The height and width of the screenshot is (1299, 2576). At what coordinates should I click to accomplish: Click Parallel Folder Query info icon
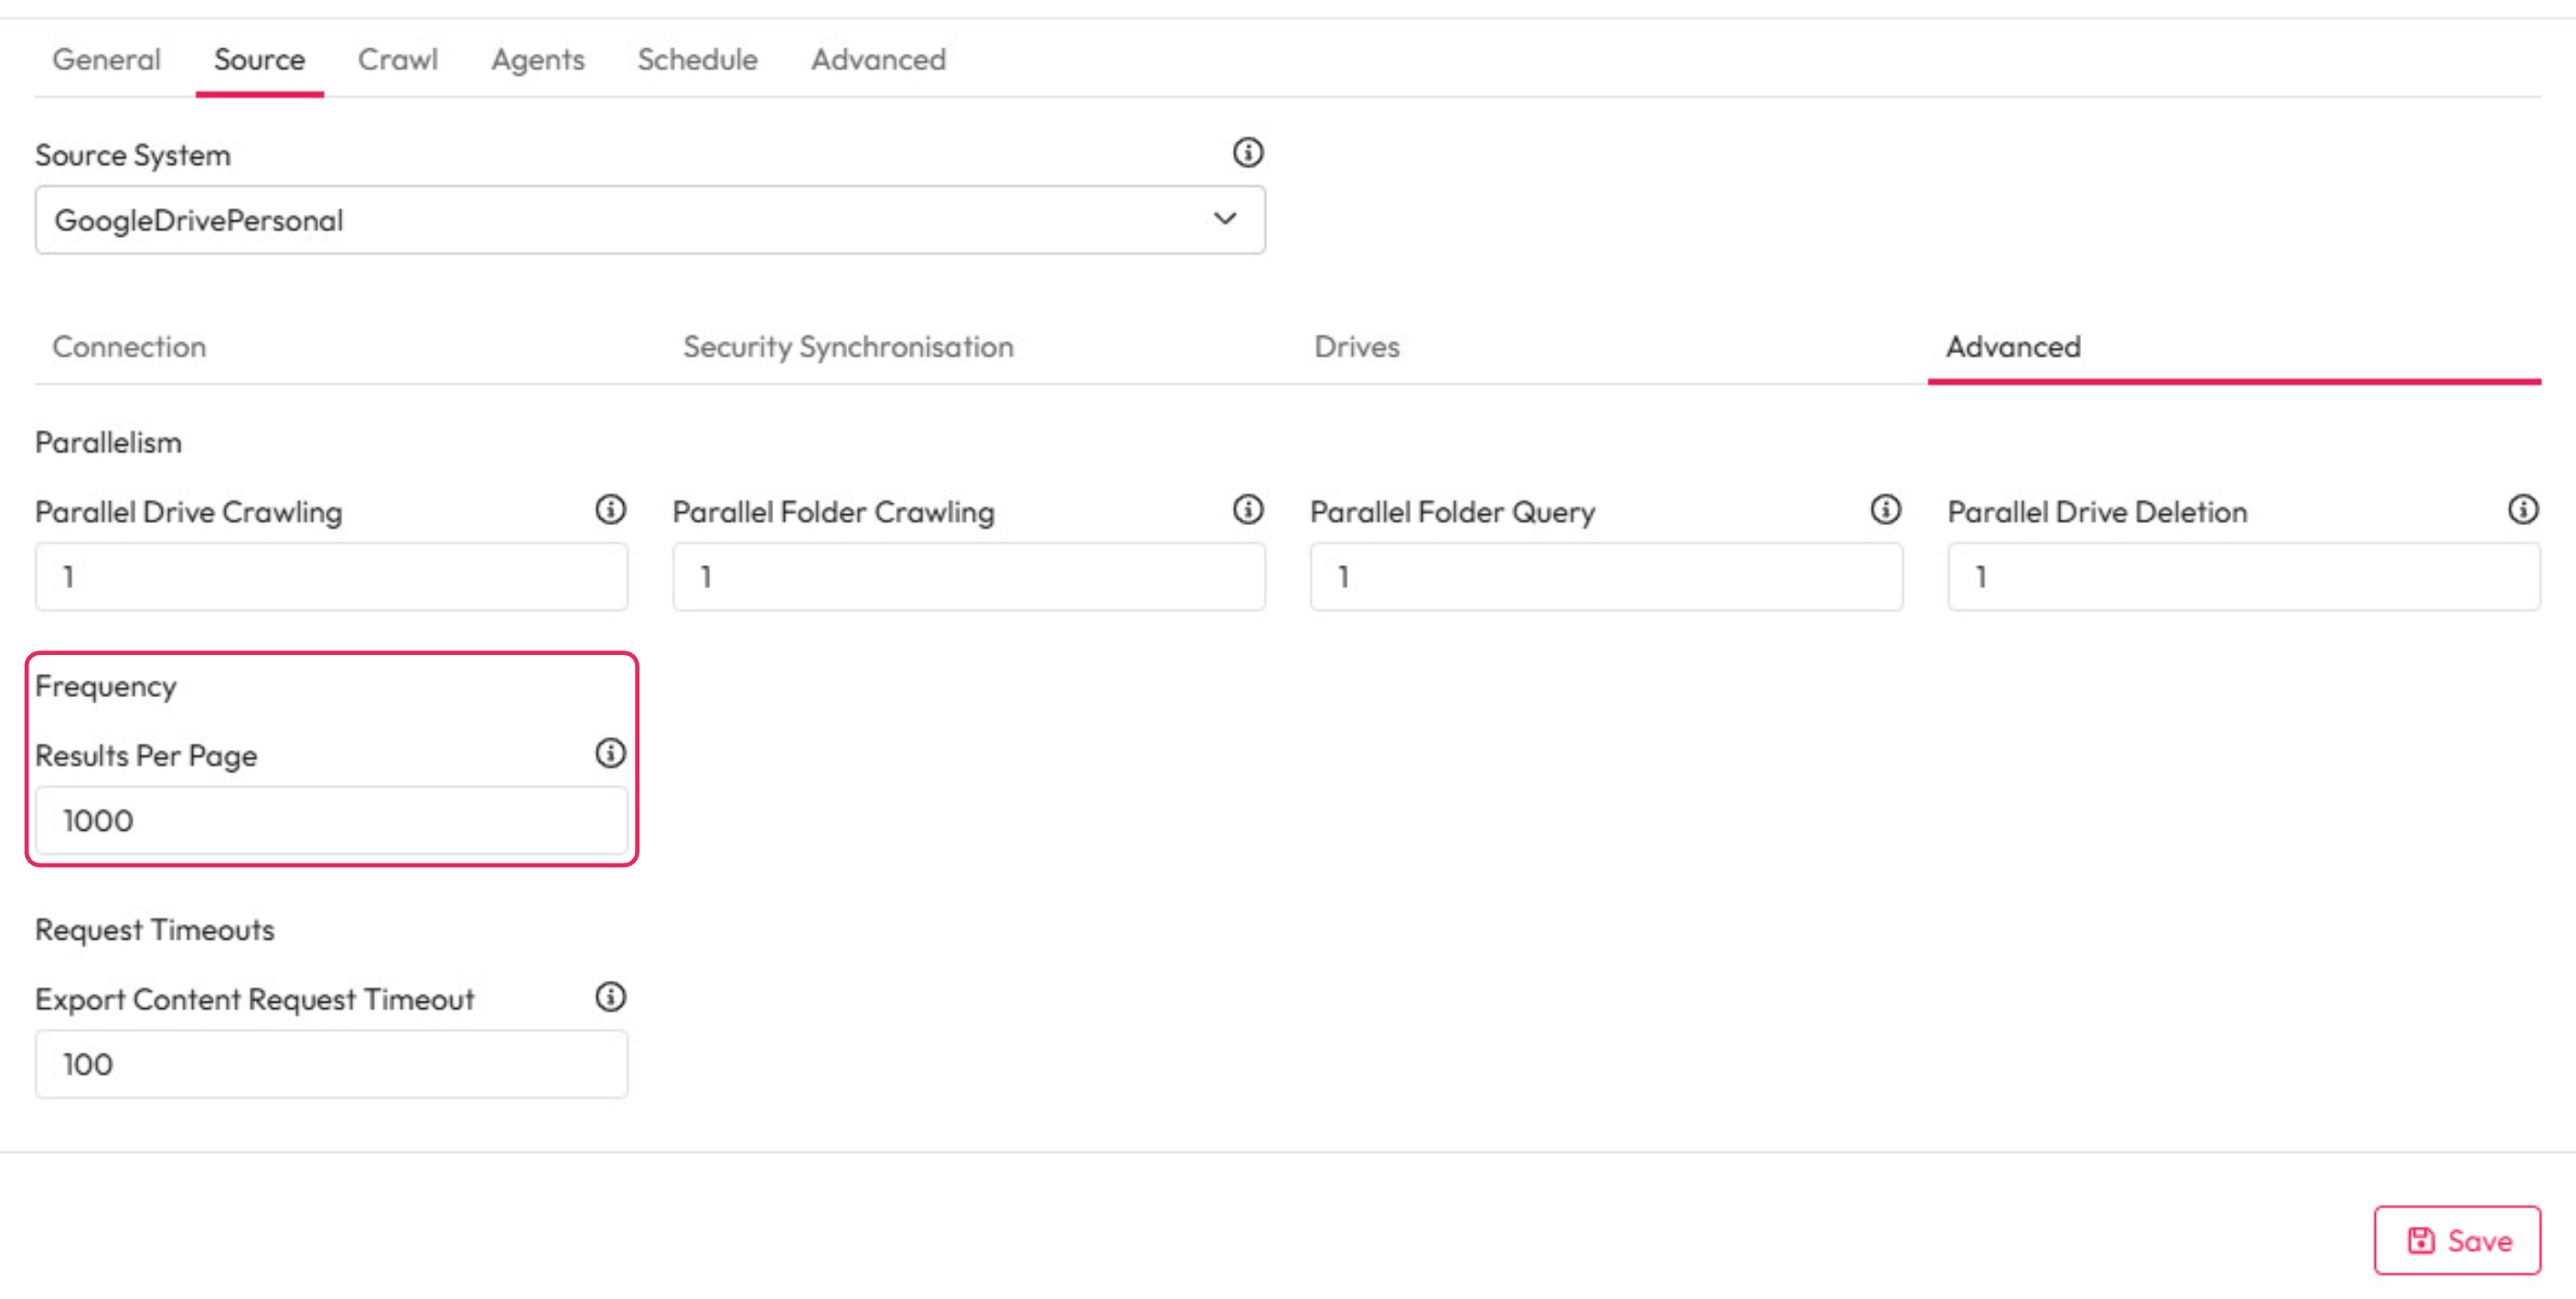pyautogui.click(x=1885, y=510)
